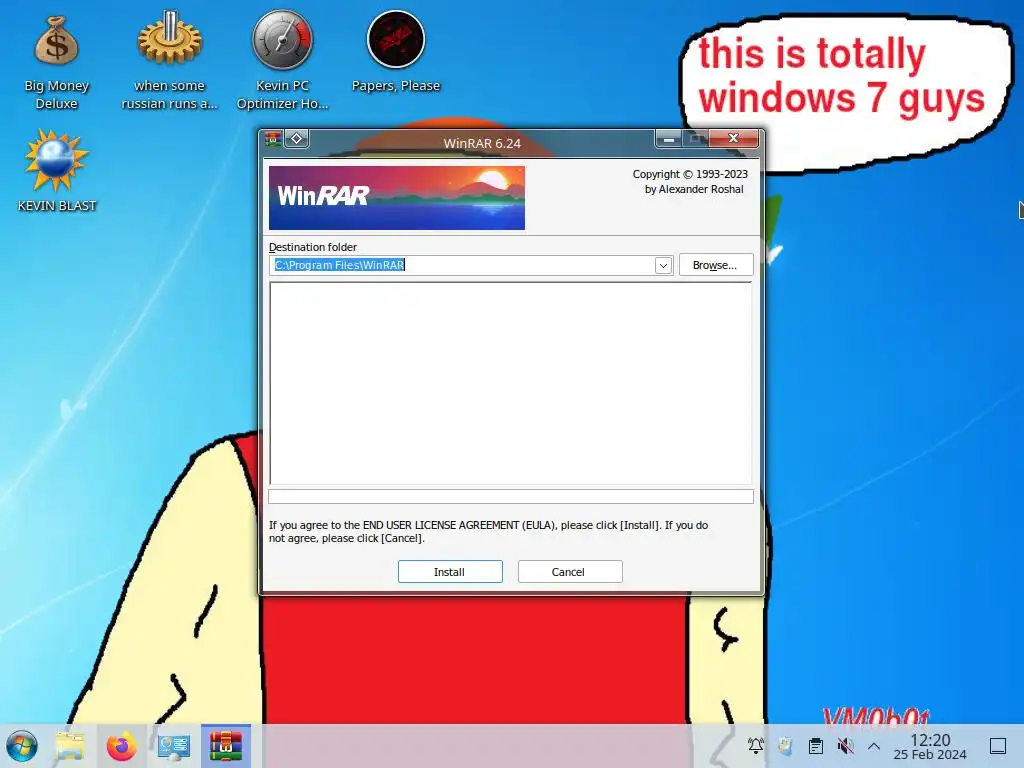Image resolution: width=1024 pixels, height=768 pixels.
Task: Click the muted volume tray icon
Action: (x=845, y=745)
